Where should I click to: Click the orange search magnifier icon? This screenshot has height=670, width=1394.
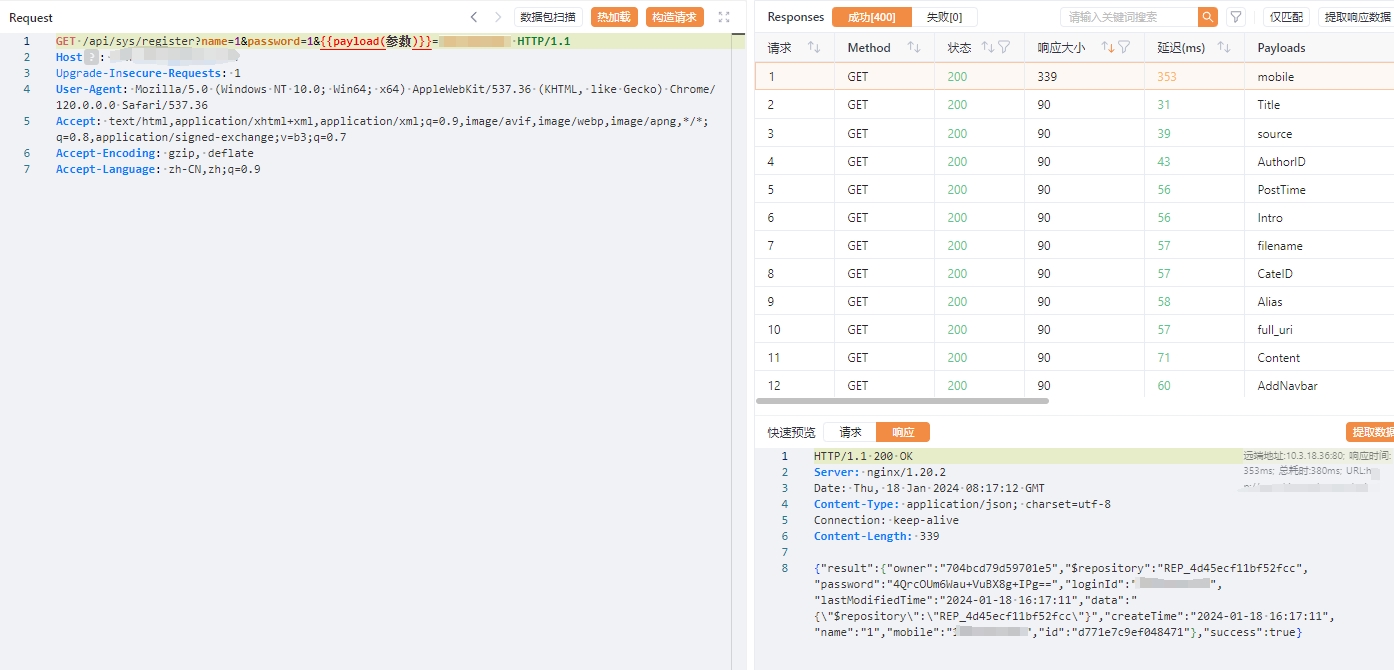point(1208,17)
